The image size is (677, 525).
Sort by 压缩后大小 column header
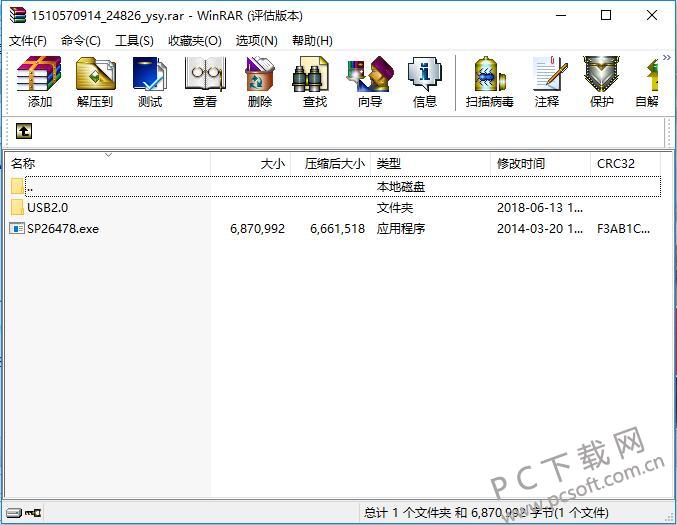[x=331, y=164]
